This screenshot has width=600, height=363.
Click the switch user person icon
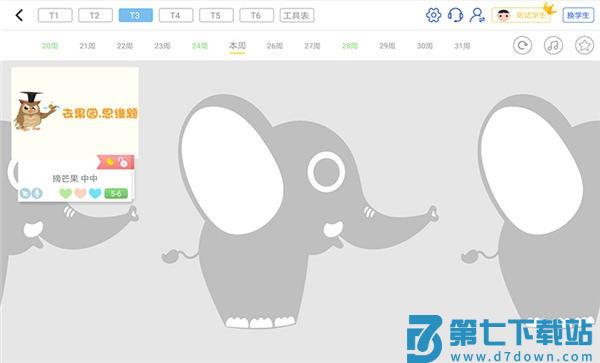click(477, 15)
